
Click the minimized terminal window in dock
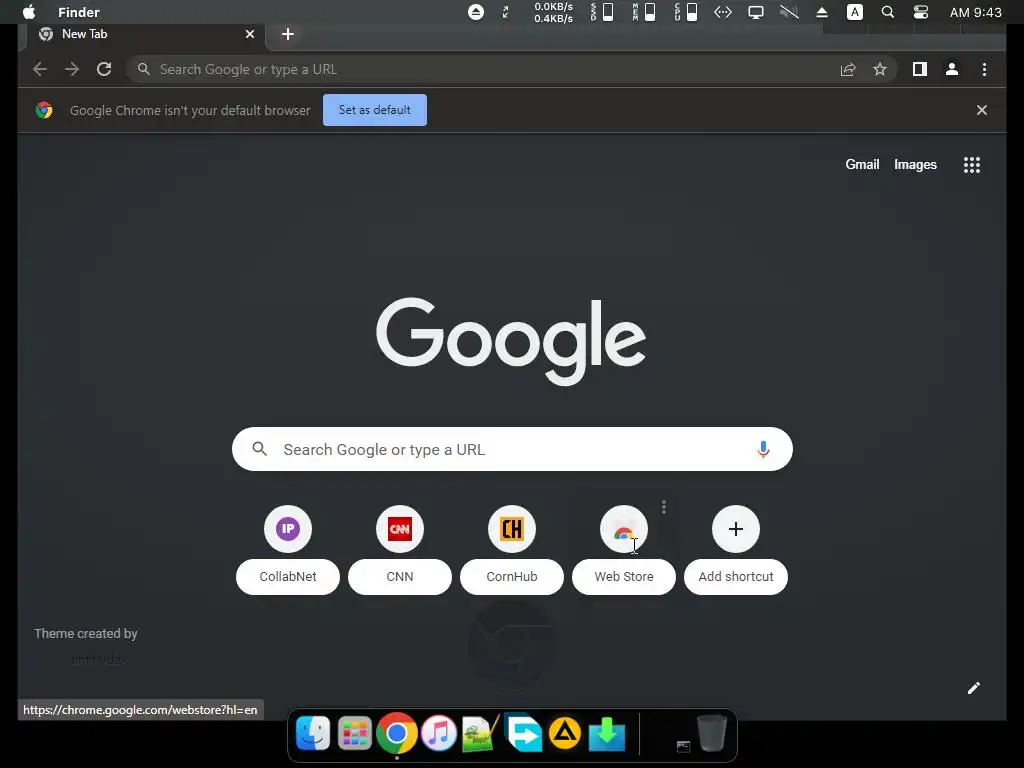[x=683, y=746]
